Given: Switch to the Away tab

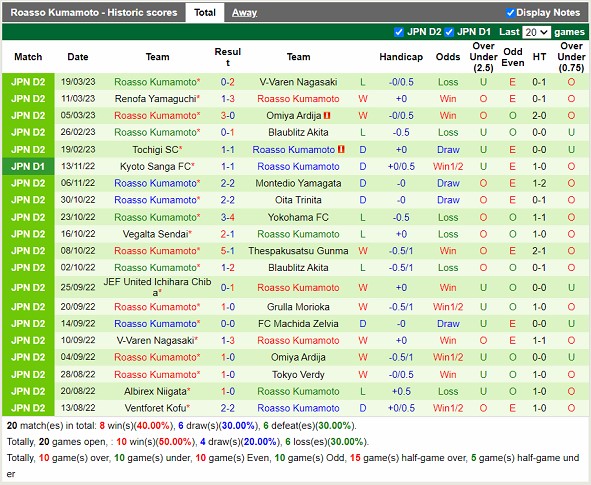Looking at the screenshot, I should [x=244, y=13].
